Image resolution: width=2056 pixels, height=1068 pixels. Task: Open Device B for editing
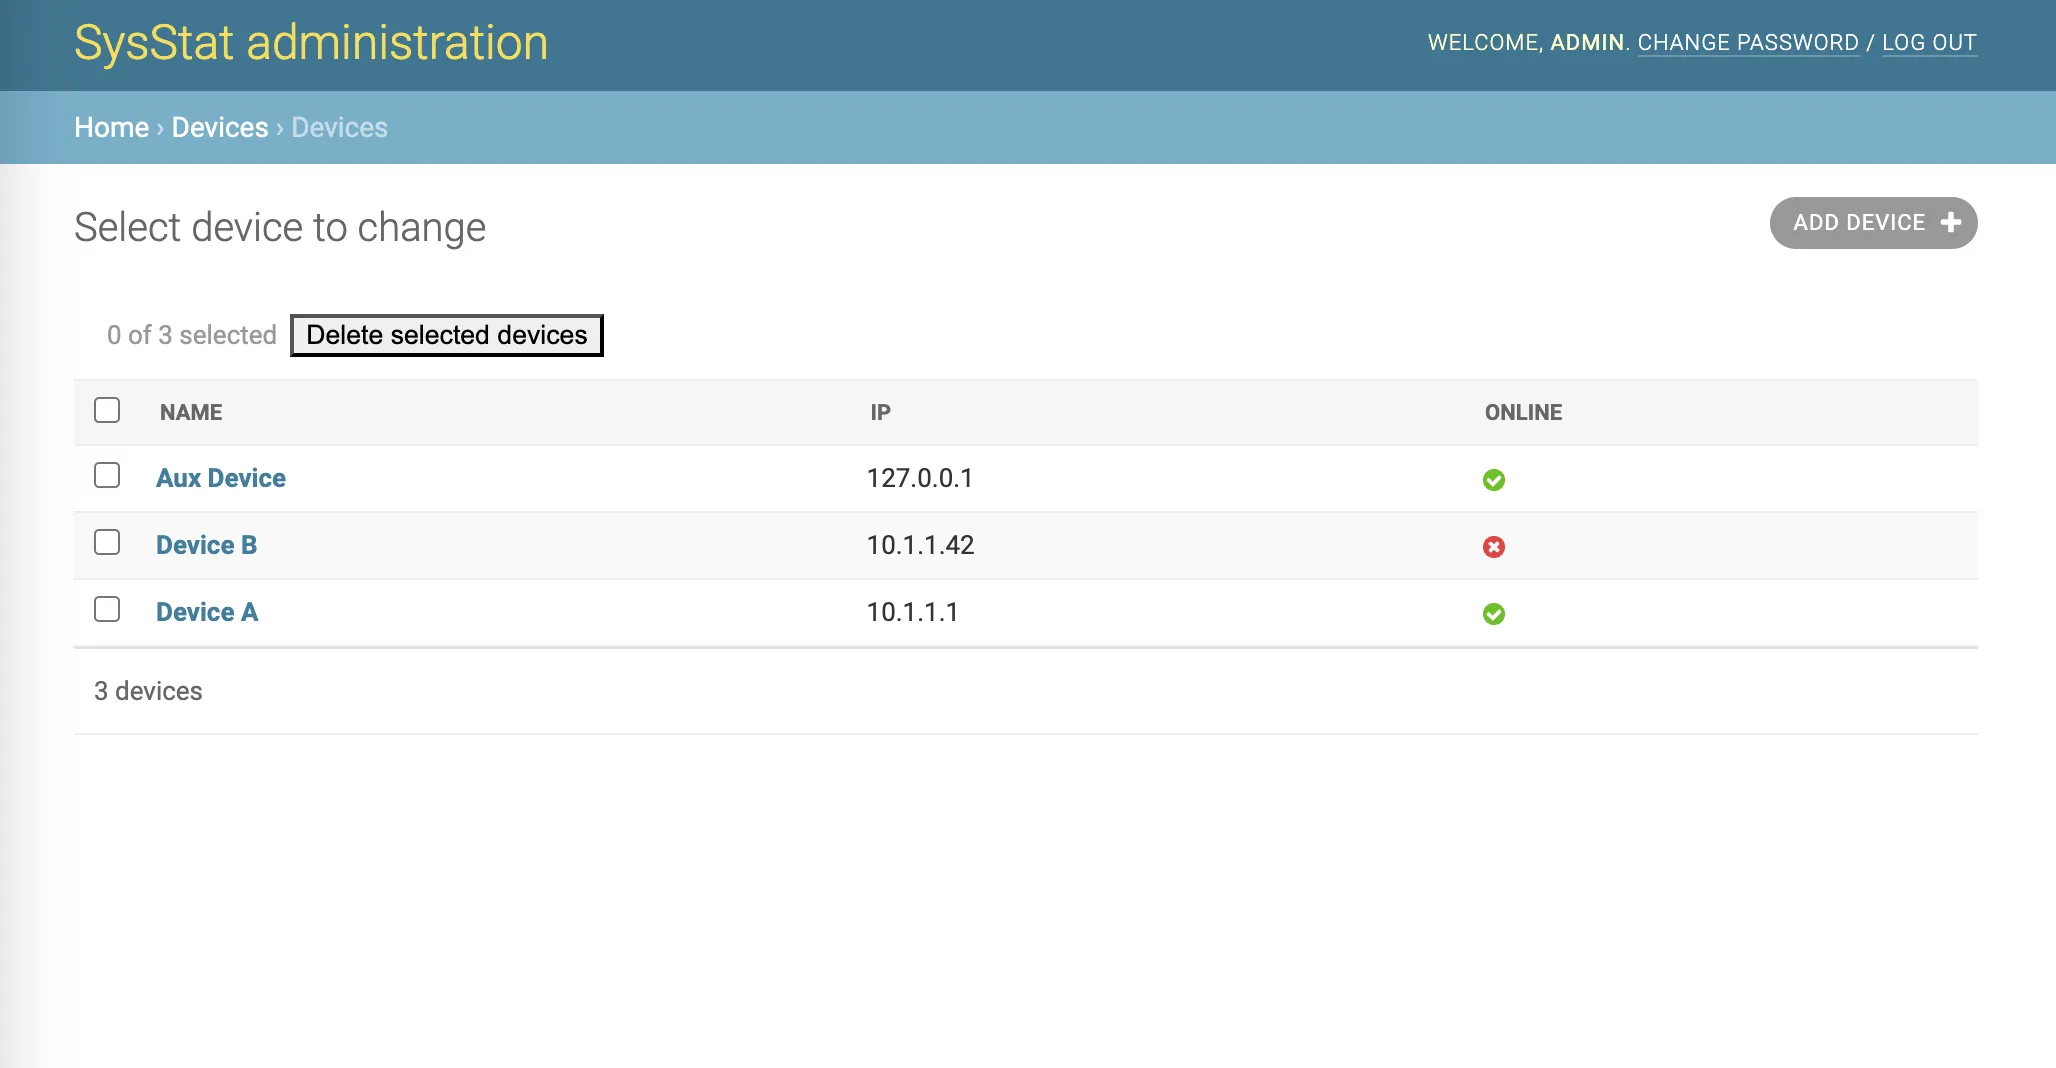pyautogui.click(x=207, y=544)
